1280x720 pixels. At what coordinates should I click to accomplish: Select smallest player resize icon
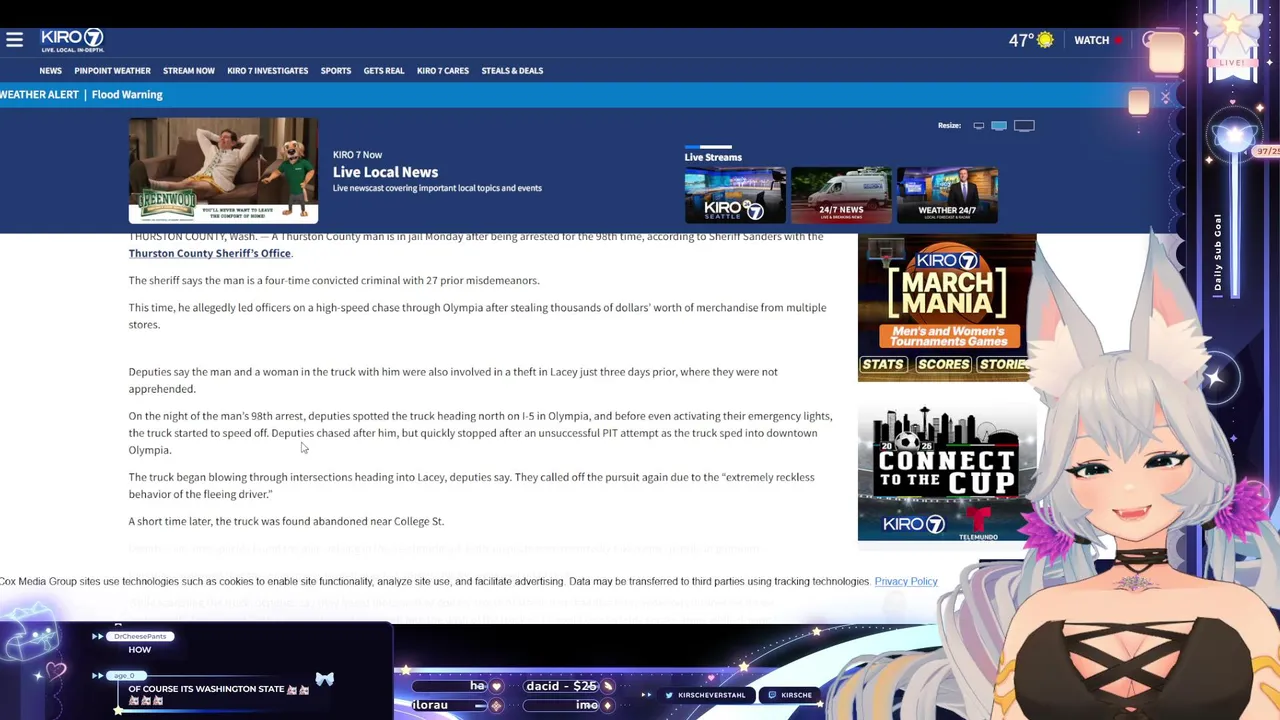pos(979,126)
